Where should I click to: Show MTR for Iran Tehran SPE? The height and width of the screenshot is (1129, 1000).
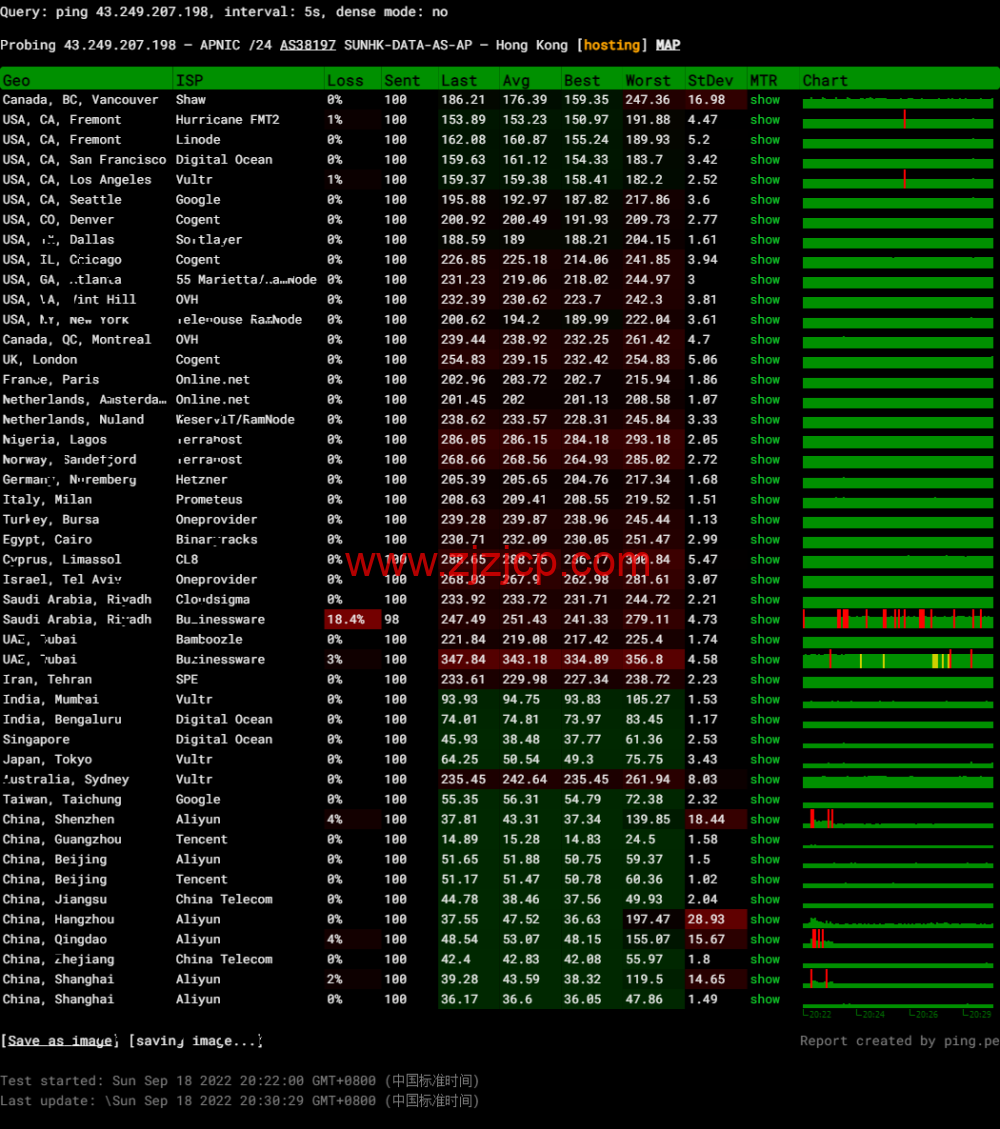click(x=765, y=680)
